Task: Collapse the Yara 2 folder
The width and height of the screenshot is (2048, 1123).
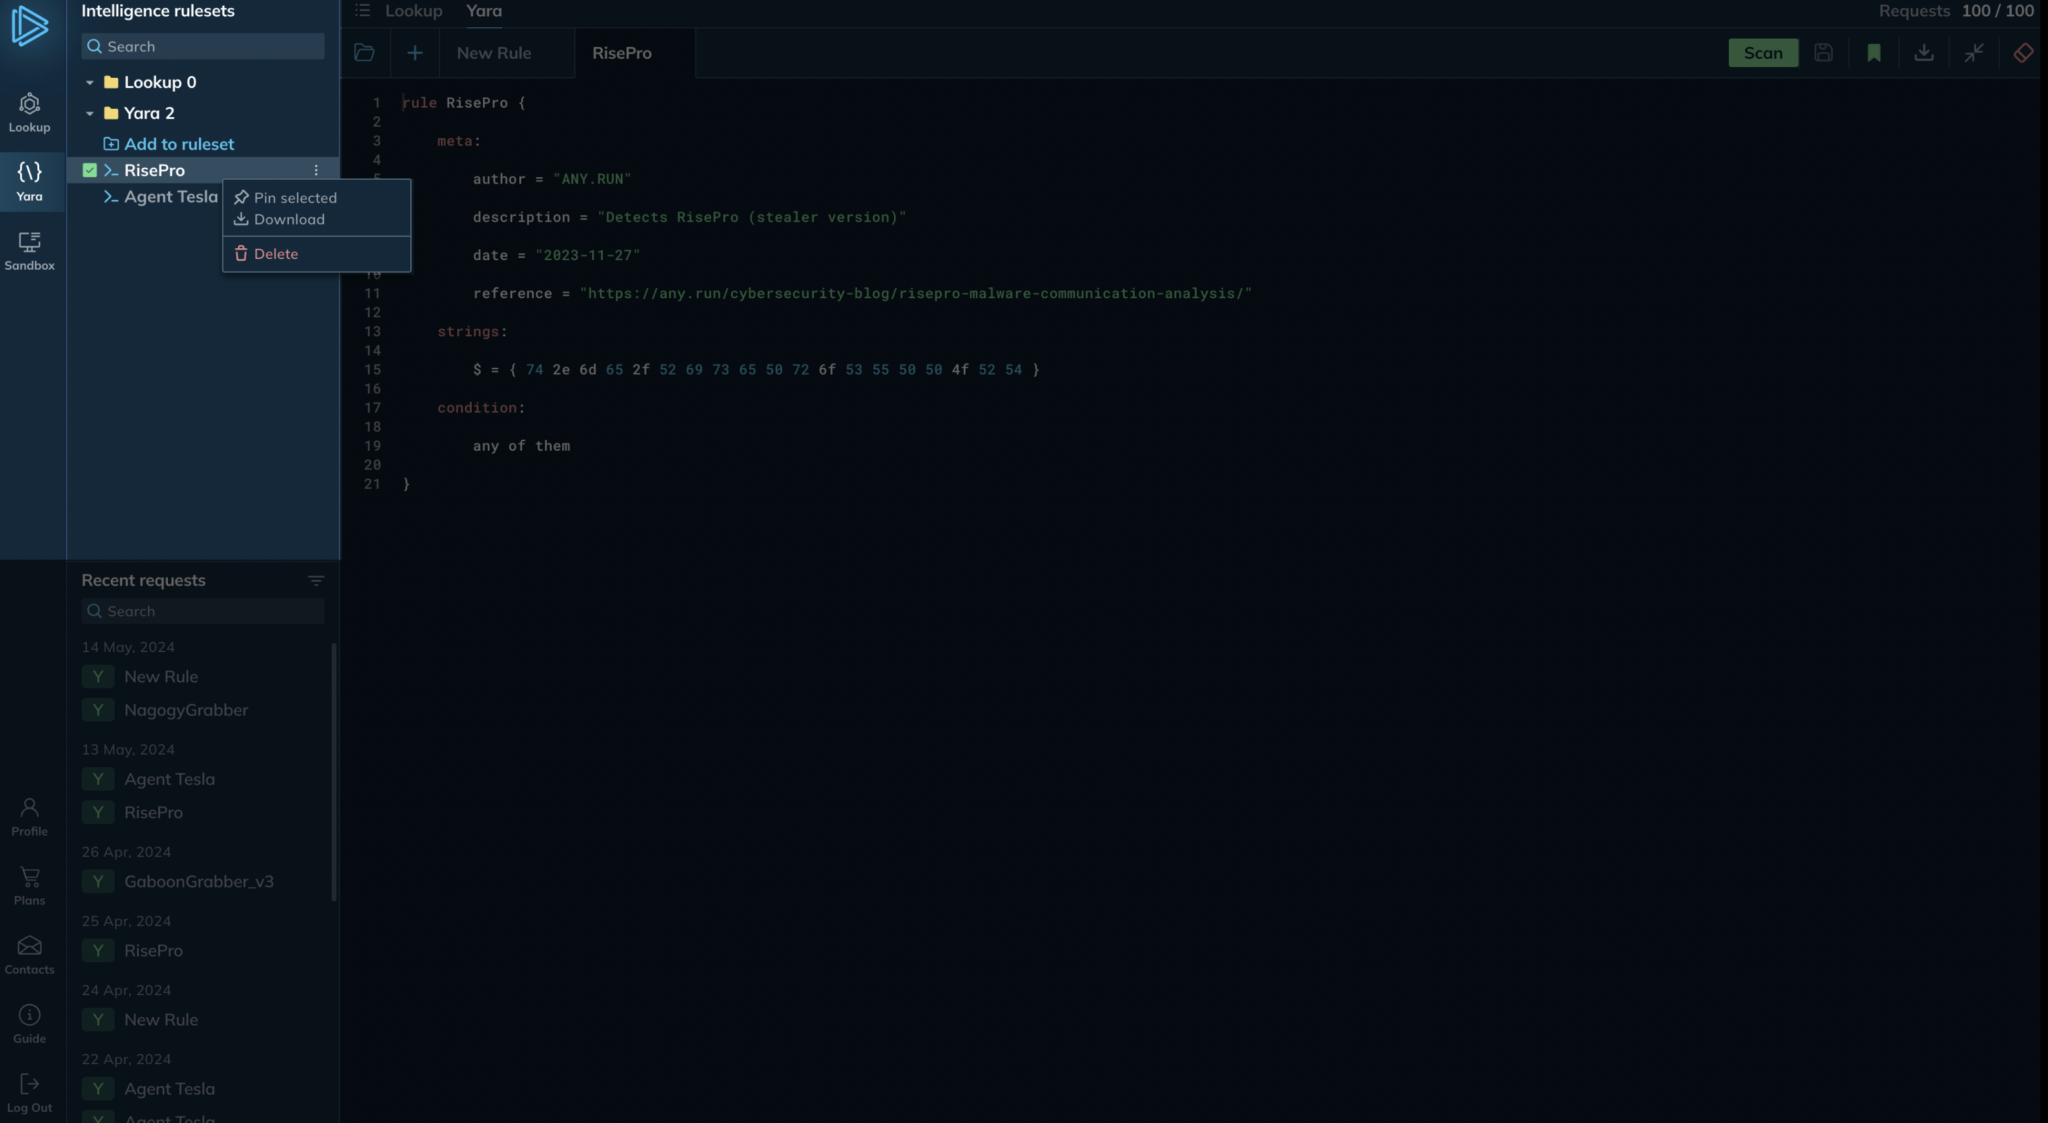Action: [90, 113]
